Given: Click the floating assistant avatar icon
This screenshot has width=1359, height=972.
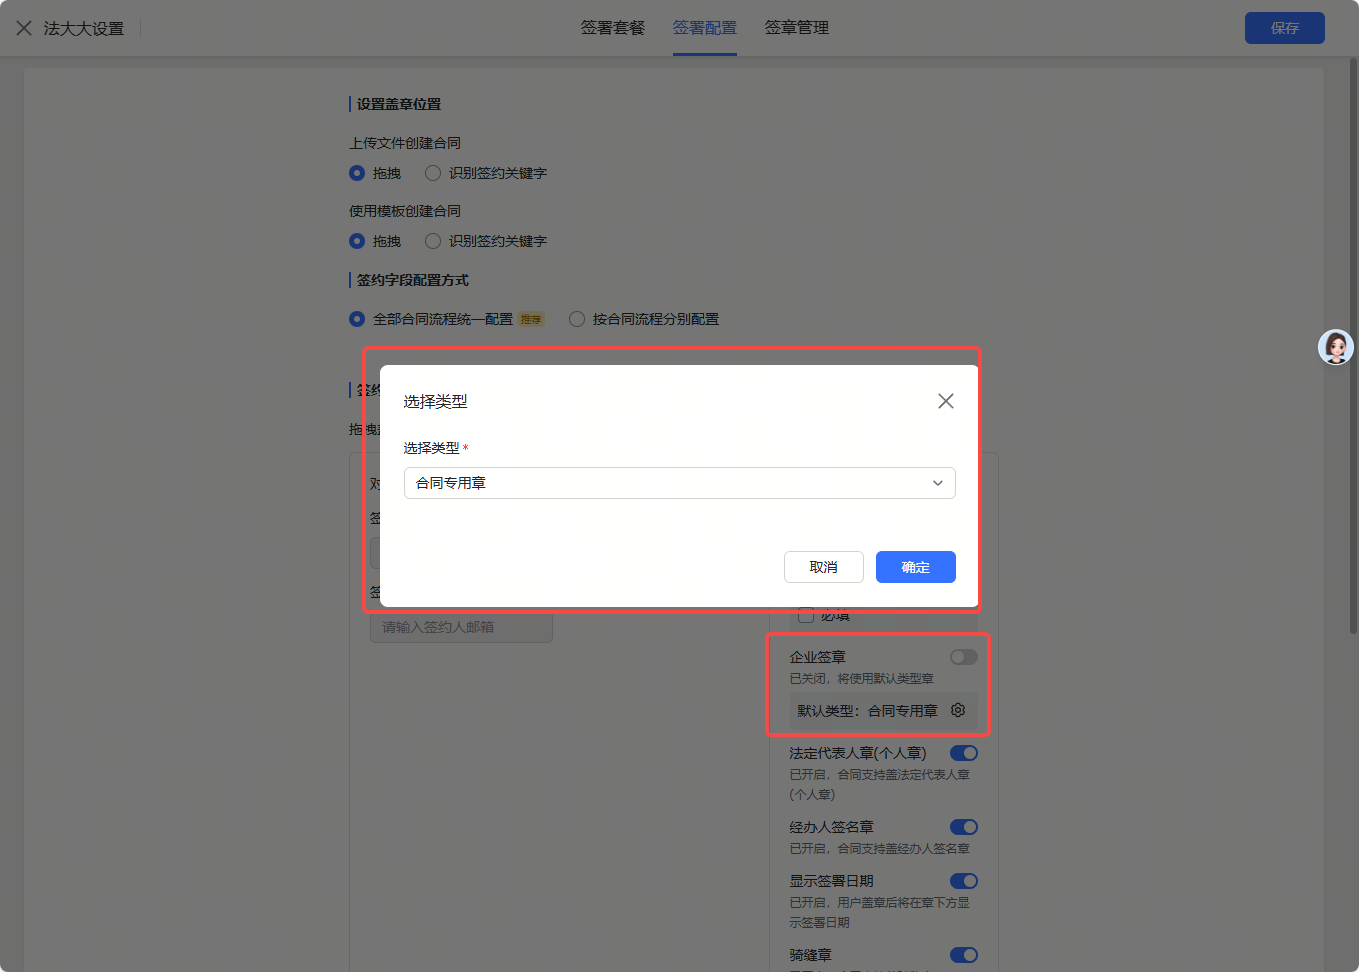Looking at the screenshot, I should click(1335, 347).
